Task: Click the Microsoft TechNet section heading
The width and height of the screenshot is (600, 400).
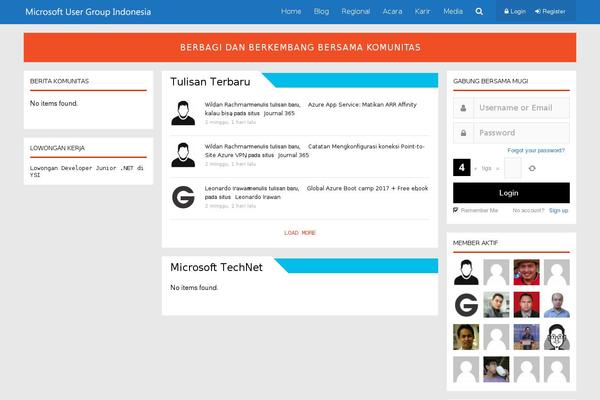Action: (x=216, y=267)
